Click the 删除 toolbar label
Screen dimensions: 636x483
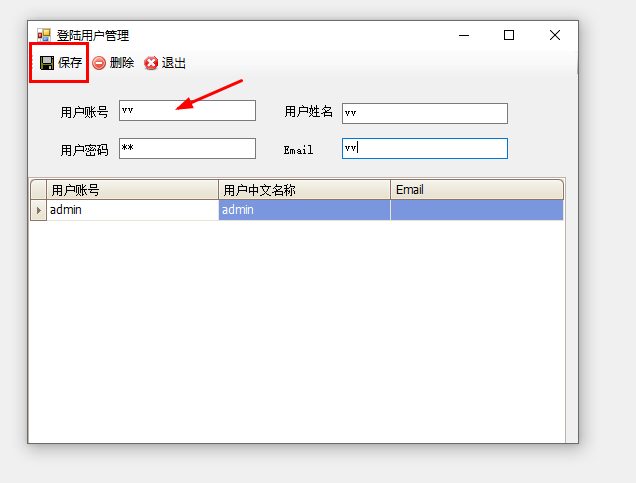pos(122,63)
